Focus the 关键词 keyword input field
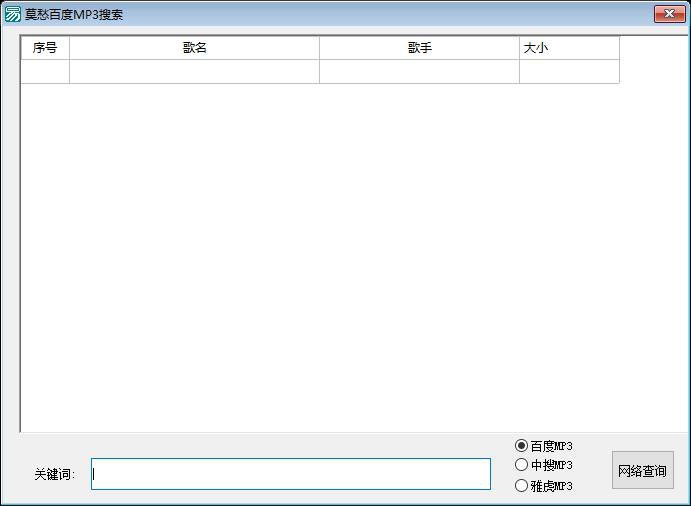The width and height of the screenshot is (691, 506). pyautogui.click(x=290, y=474)
